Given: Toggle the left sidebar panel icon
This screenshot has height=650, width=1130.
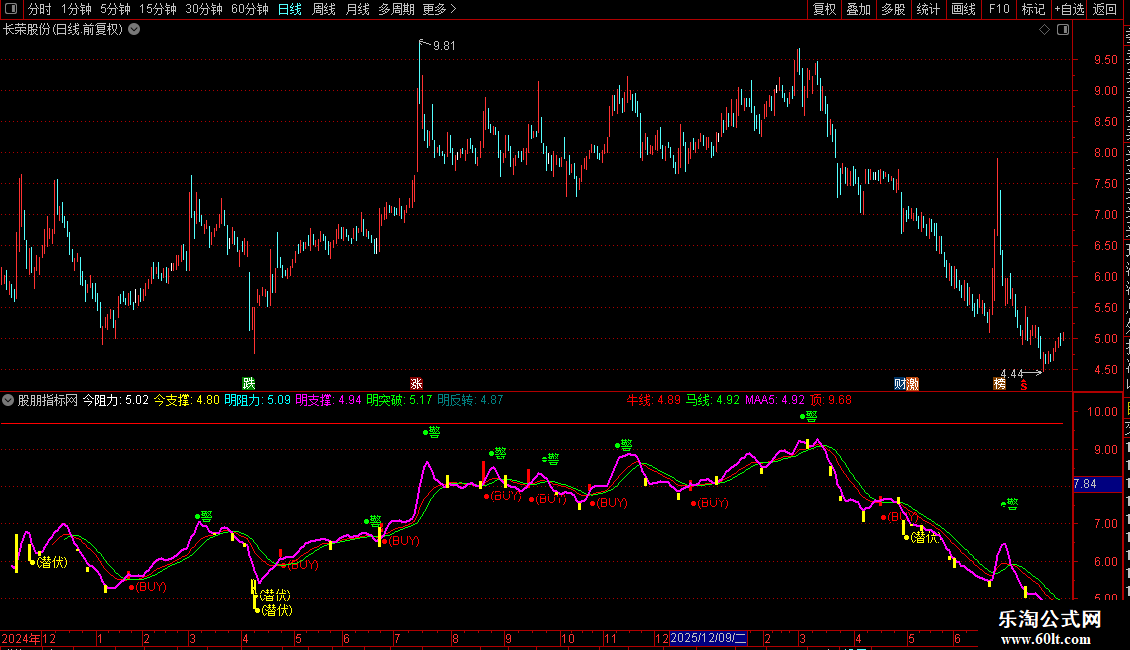Looking at the screenshot, I should [11, 9].
